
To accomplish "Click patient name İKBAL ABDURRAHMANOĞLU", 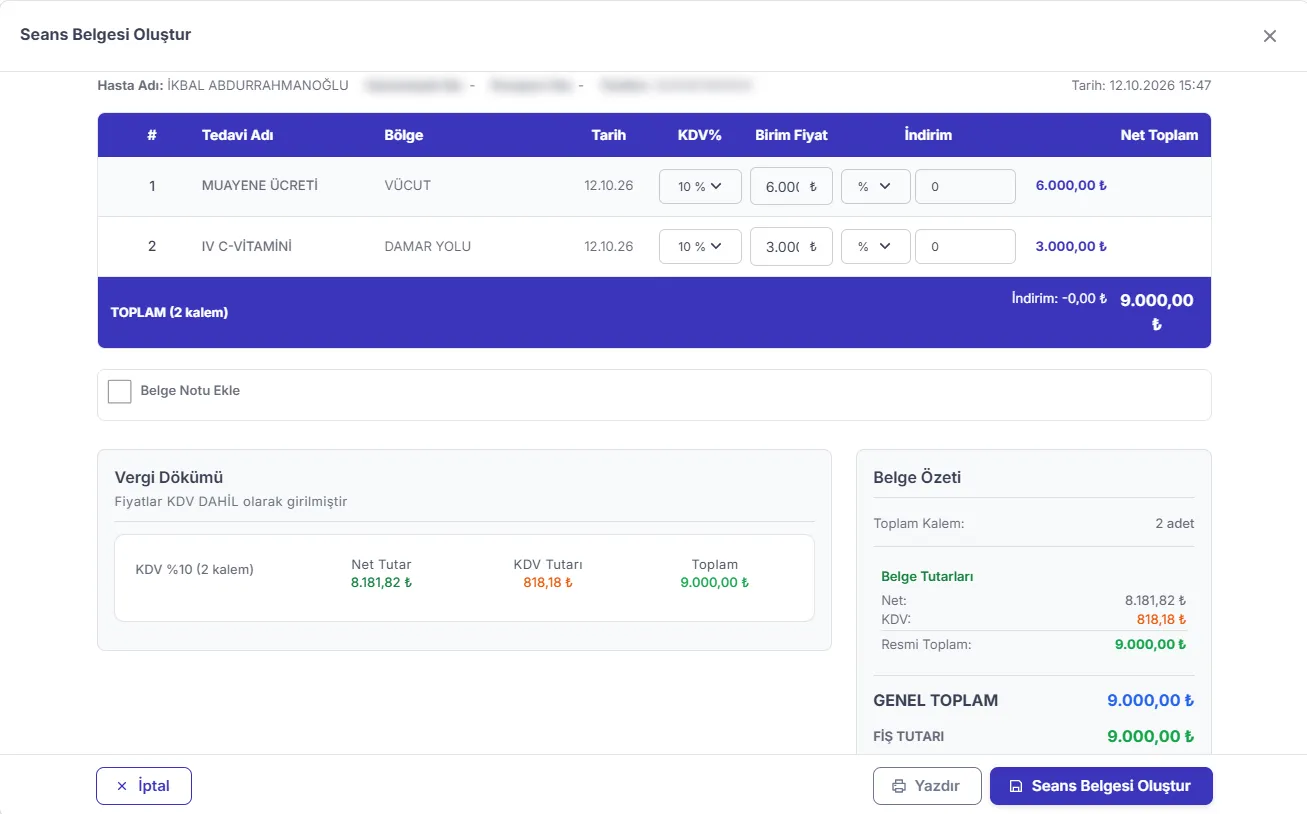I will pos(258,86).
